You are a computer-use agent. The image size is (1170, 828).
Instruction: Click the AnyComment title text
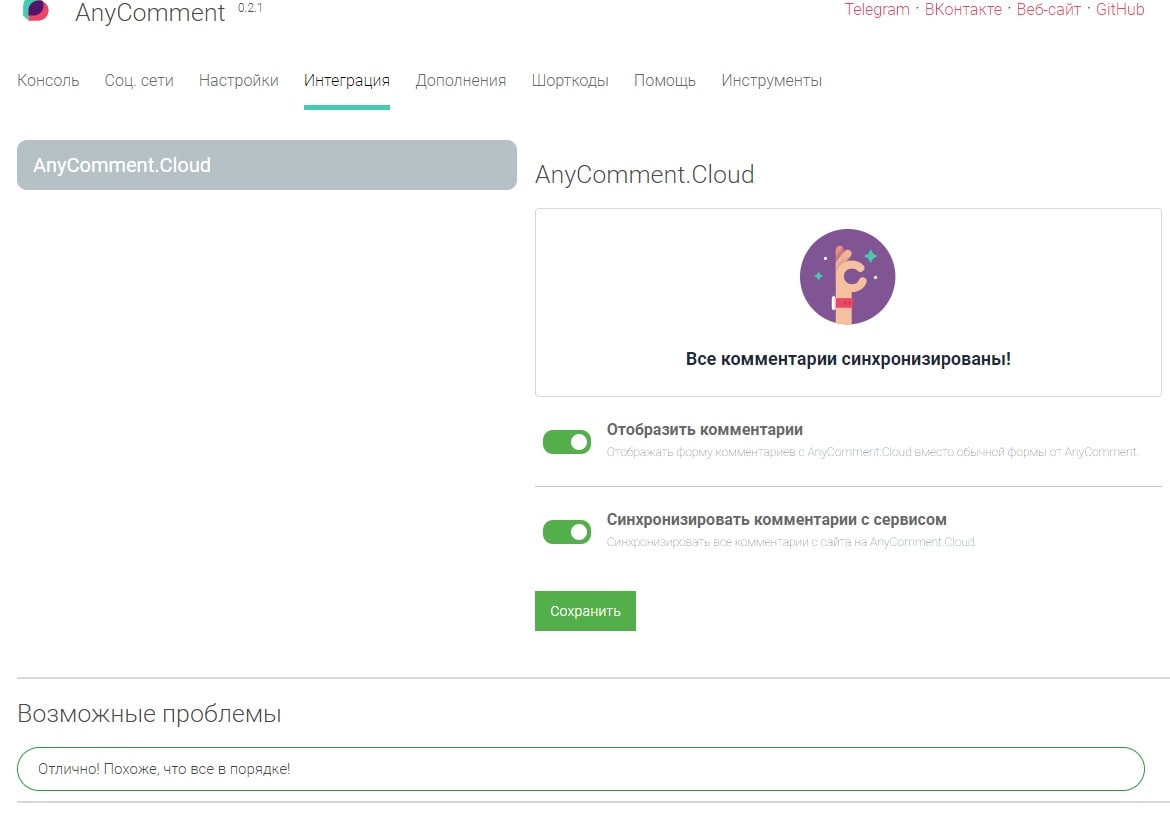[150, 12]
